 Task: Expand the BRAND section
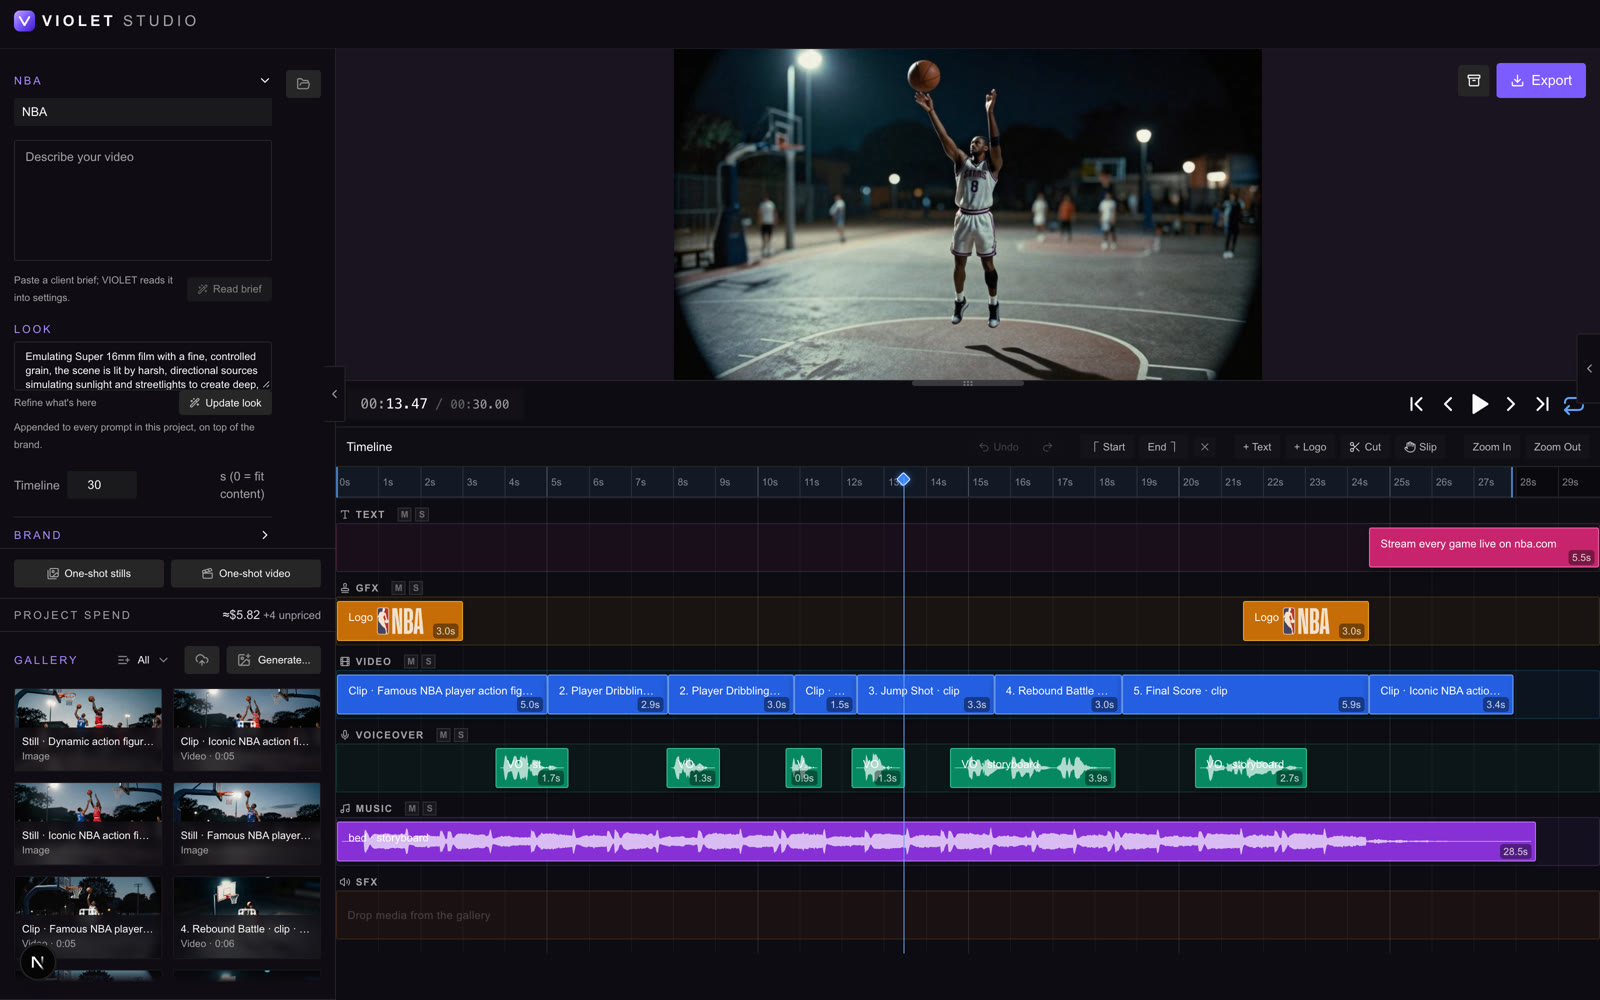[x=264, y=535]
